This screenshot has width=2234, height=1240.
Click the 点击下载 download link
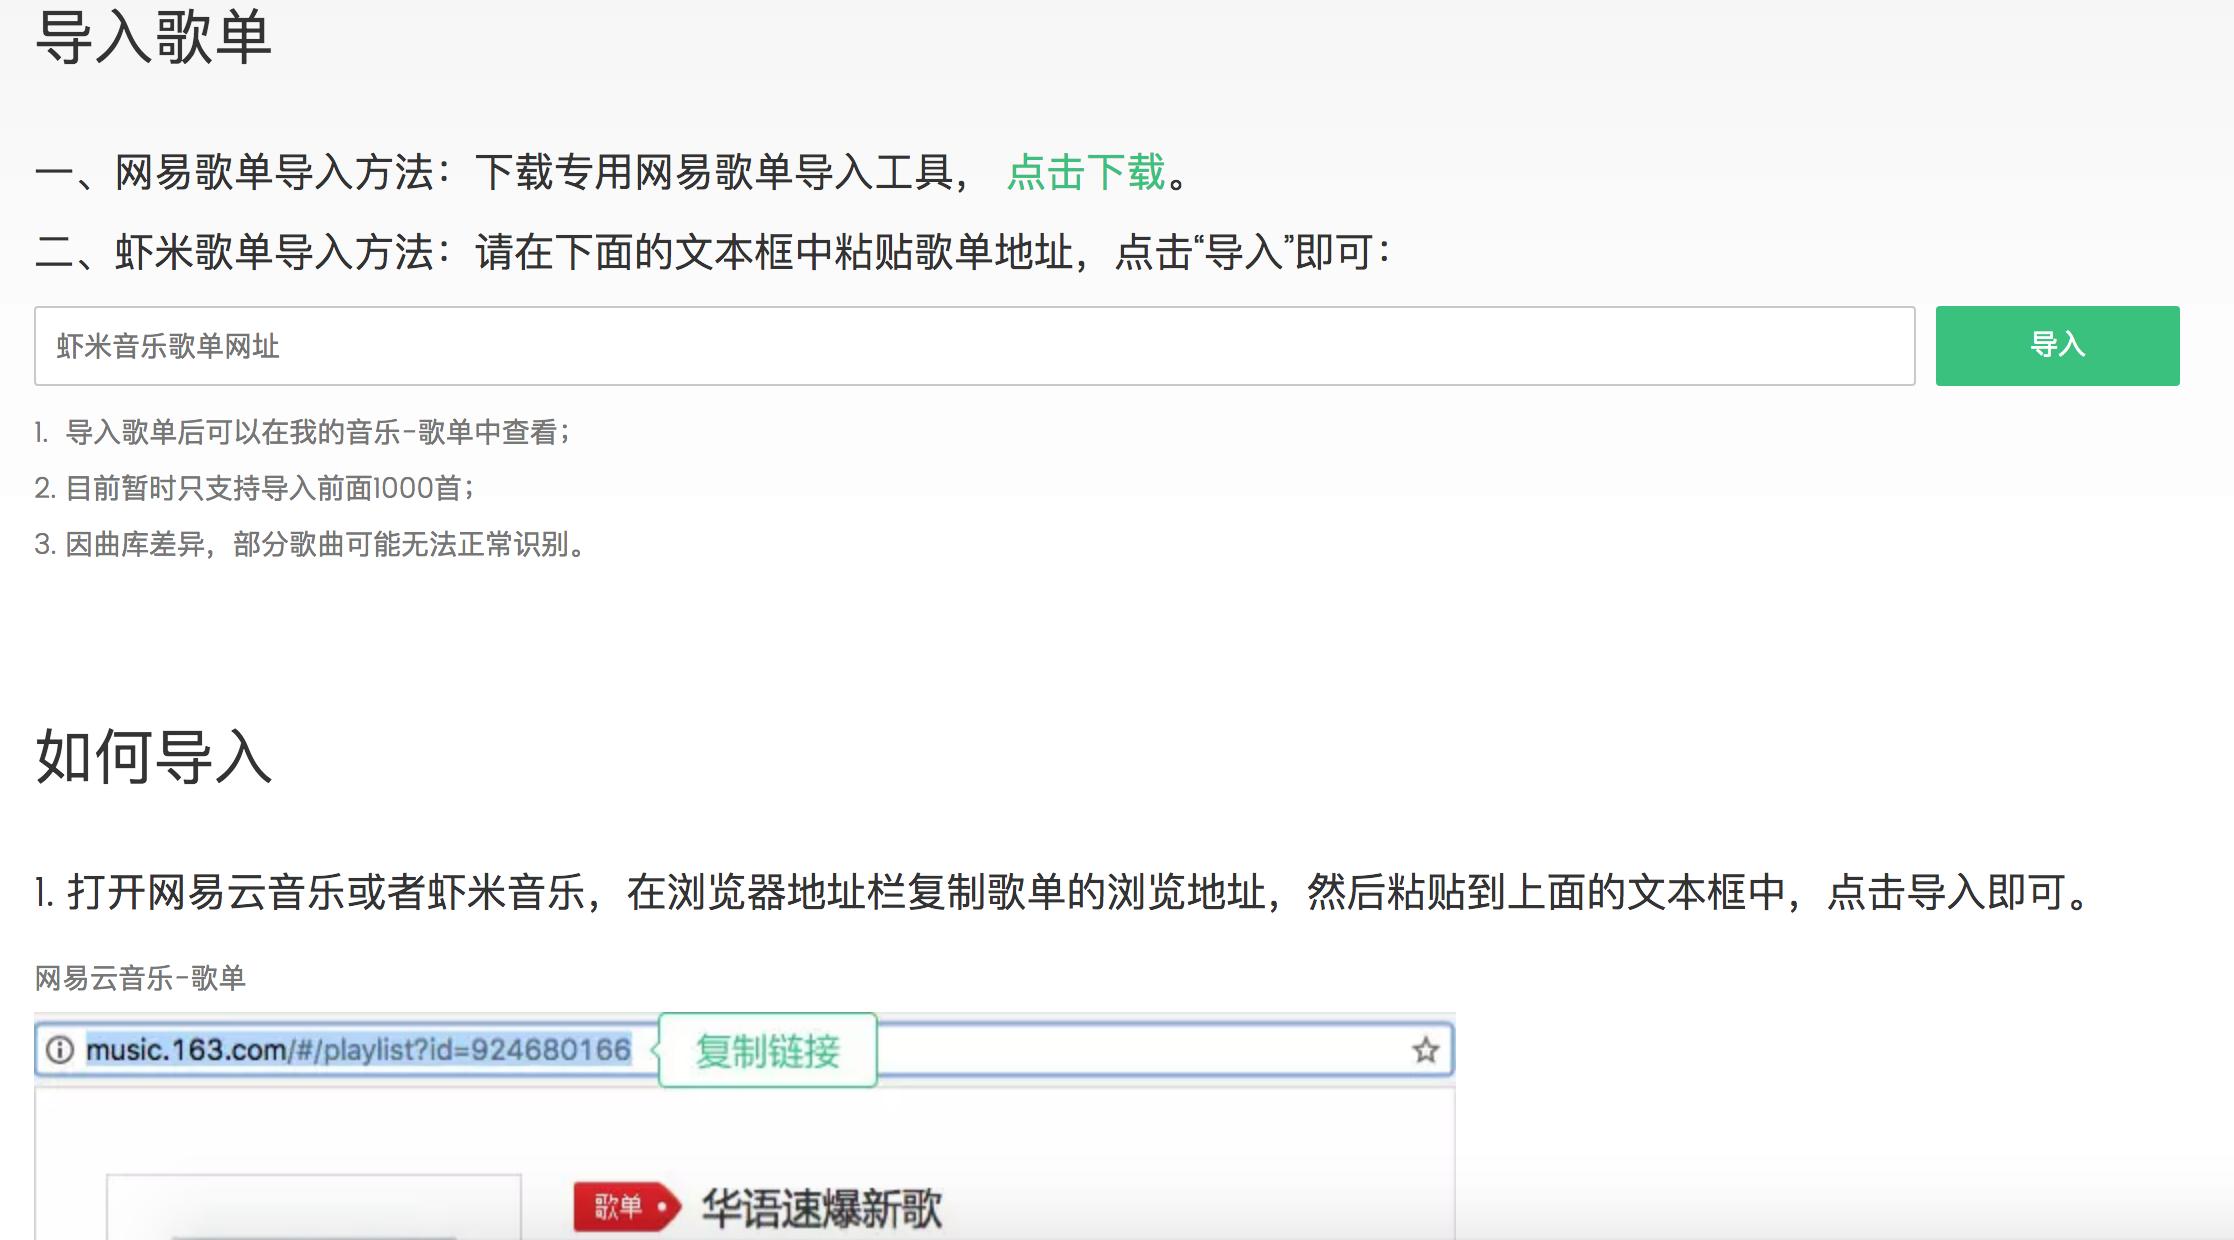coord(1086,172)
